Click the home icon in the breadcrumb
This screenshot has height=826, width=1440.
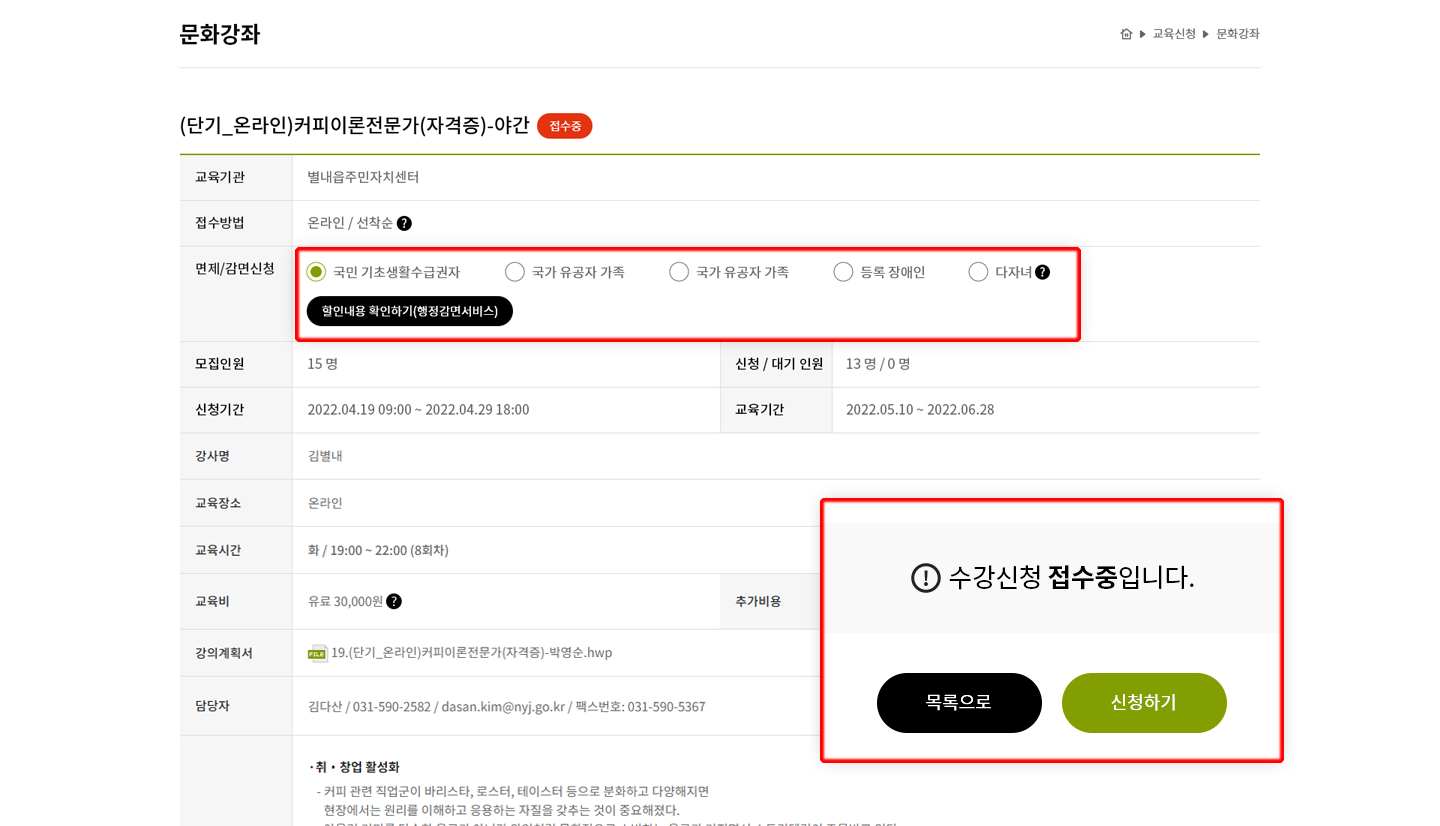click(x=1126, y=34)
